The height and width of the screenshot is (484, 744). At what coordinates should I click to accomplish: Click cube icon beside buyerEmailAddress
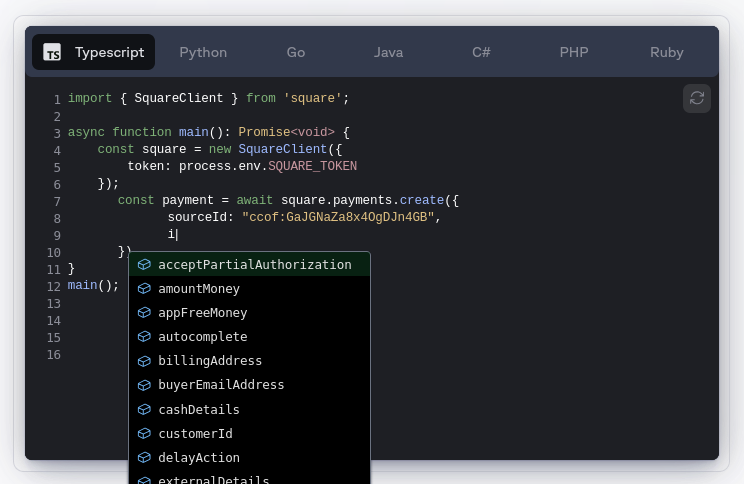click(144, 385)
